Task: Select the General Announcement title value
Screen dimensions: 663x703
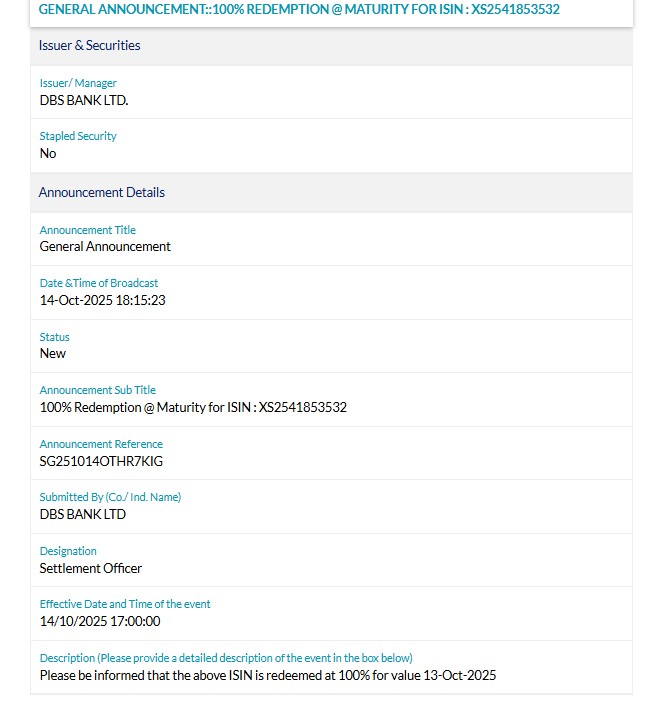Action: click(105, 247)
